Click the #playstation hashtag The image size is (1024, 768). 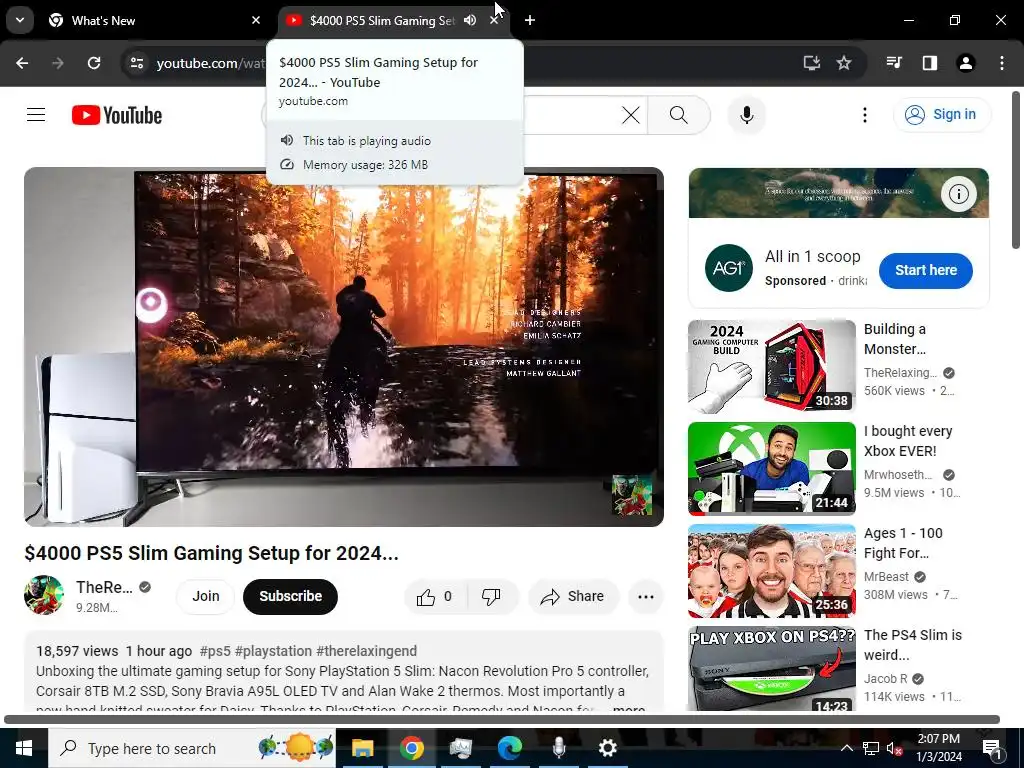273,651
